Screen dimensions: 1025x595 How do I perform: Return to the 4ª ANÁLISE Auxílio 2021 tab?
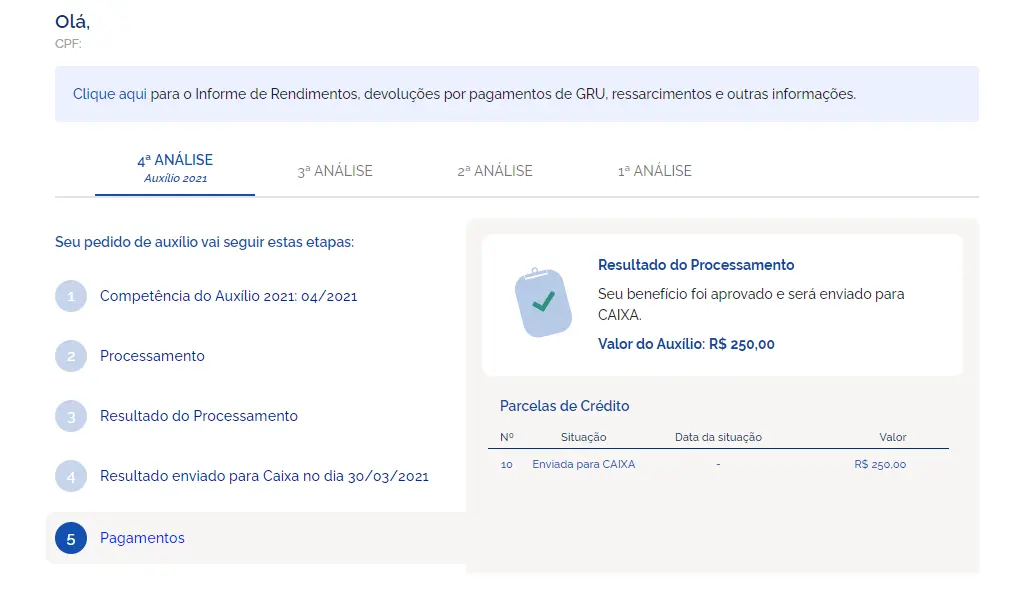point(175,167)
